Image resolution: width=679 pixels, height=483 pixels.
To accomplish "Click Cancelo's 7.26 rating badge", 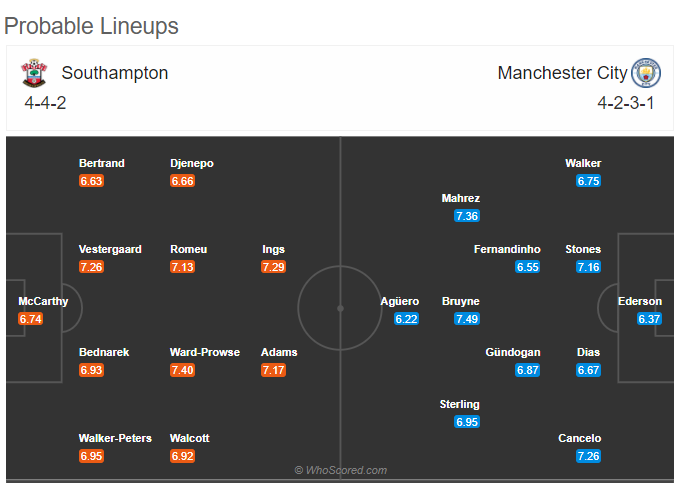I will (x=588, y=456).
